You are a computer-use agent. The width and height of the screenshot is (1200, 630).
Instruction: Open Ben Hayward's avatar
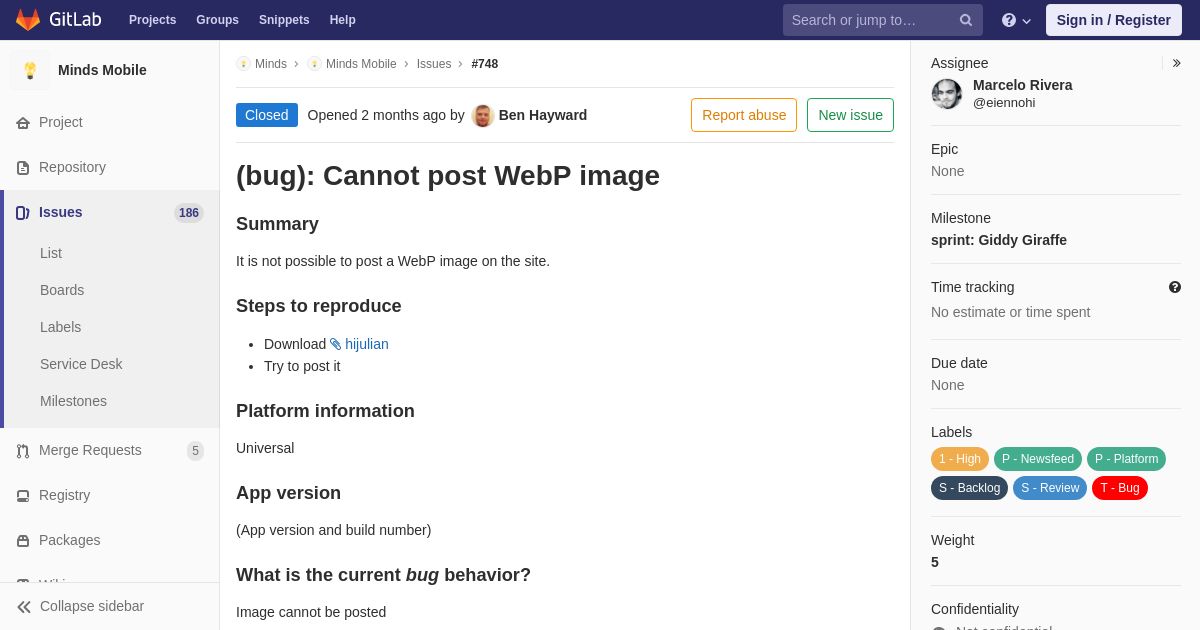point(483,115)
